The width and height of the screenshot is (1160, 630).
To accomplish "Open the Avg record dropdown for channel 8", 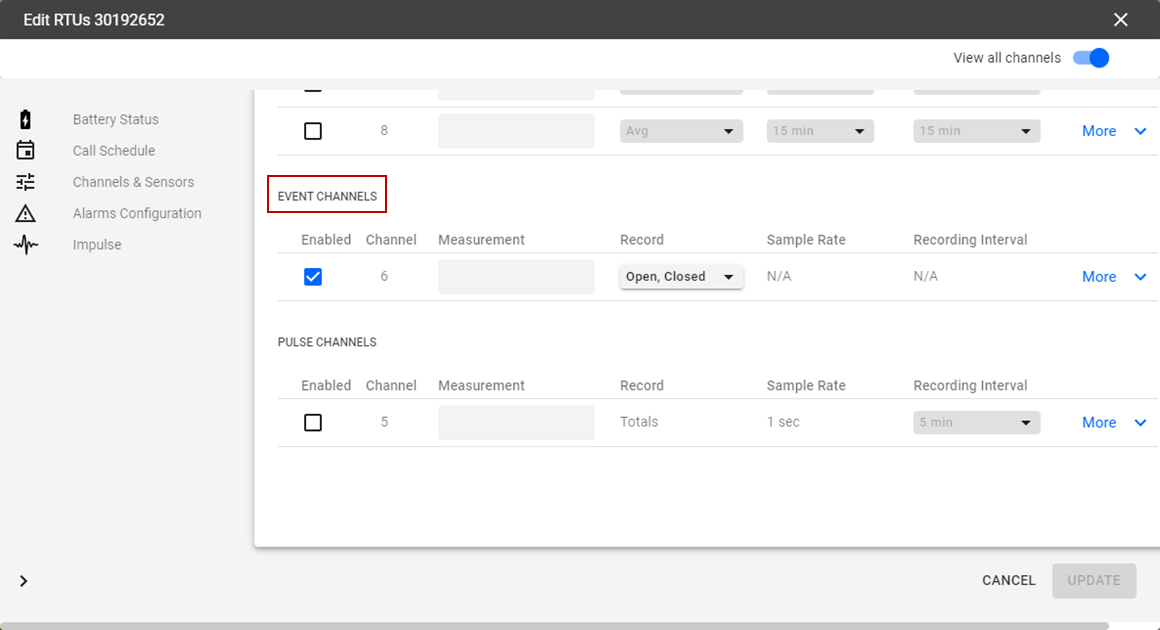I will coord(681,131).
